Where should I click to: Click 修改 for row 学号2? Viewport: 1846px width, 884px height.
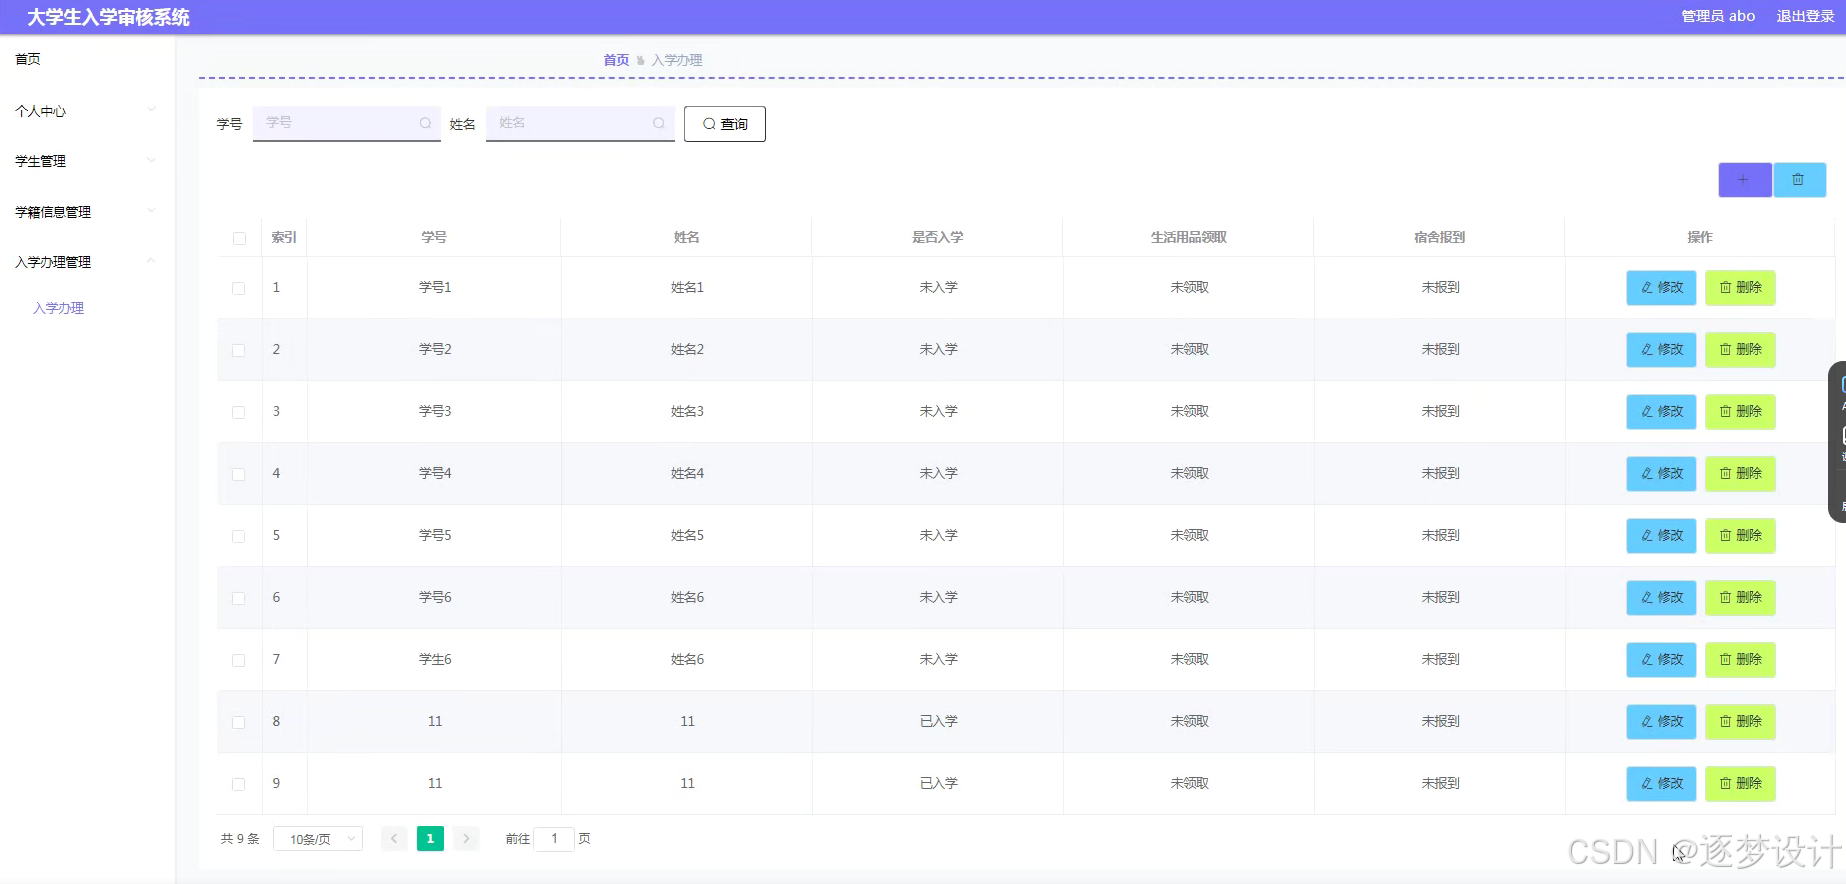point(1661,350)
